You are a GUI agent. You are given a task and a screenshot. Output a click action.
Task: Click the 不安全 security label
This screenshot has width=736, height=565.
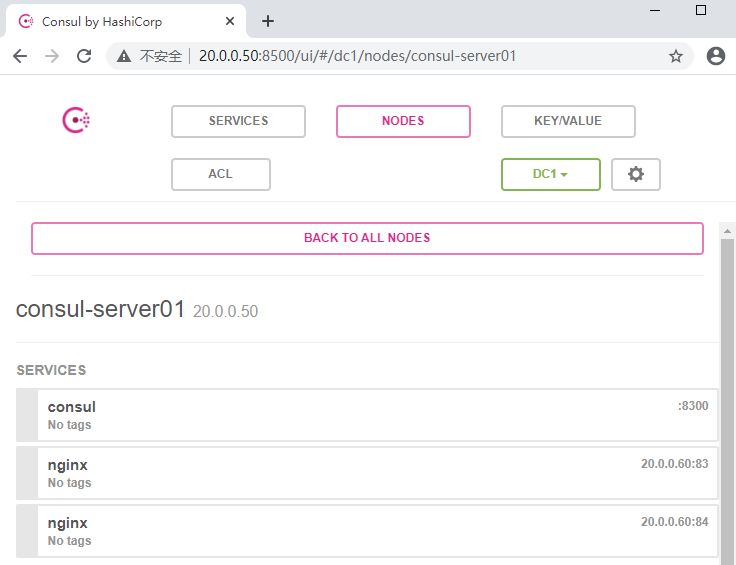(x=161, y=56)
